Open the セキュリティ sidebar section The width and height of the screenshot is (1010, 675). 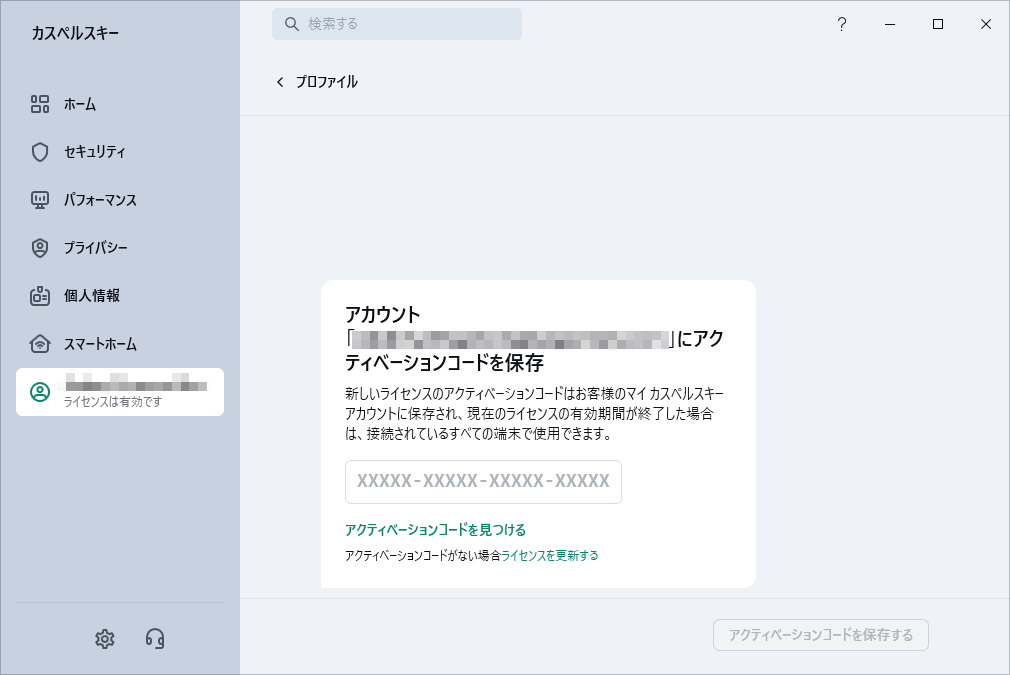click(x=78, y=152)
